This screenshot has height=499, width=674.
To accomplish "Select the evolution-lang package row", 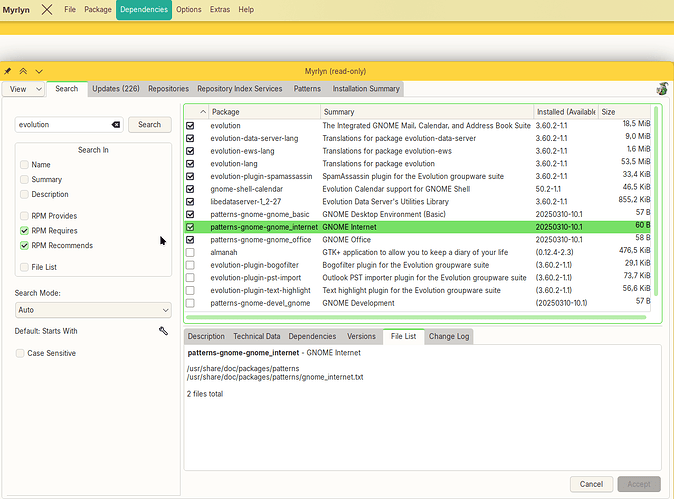I will [418, 164].
